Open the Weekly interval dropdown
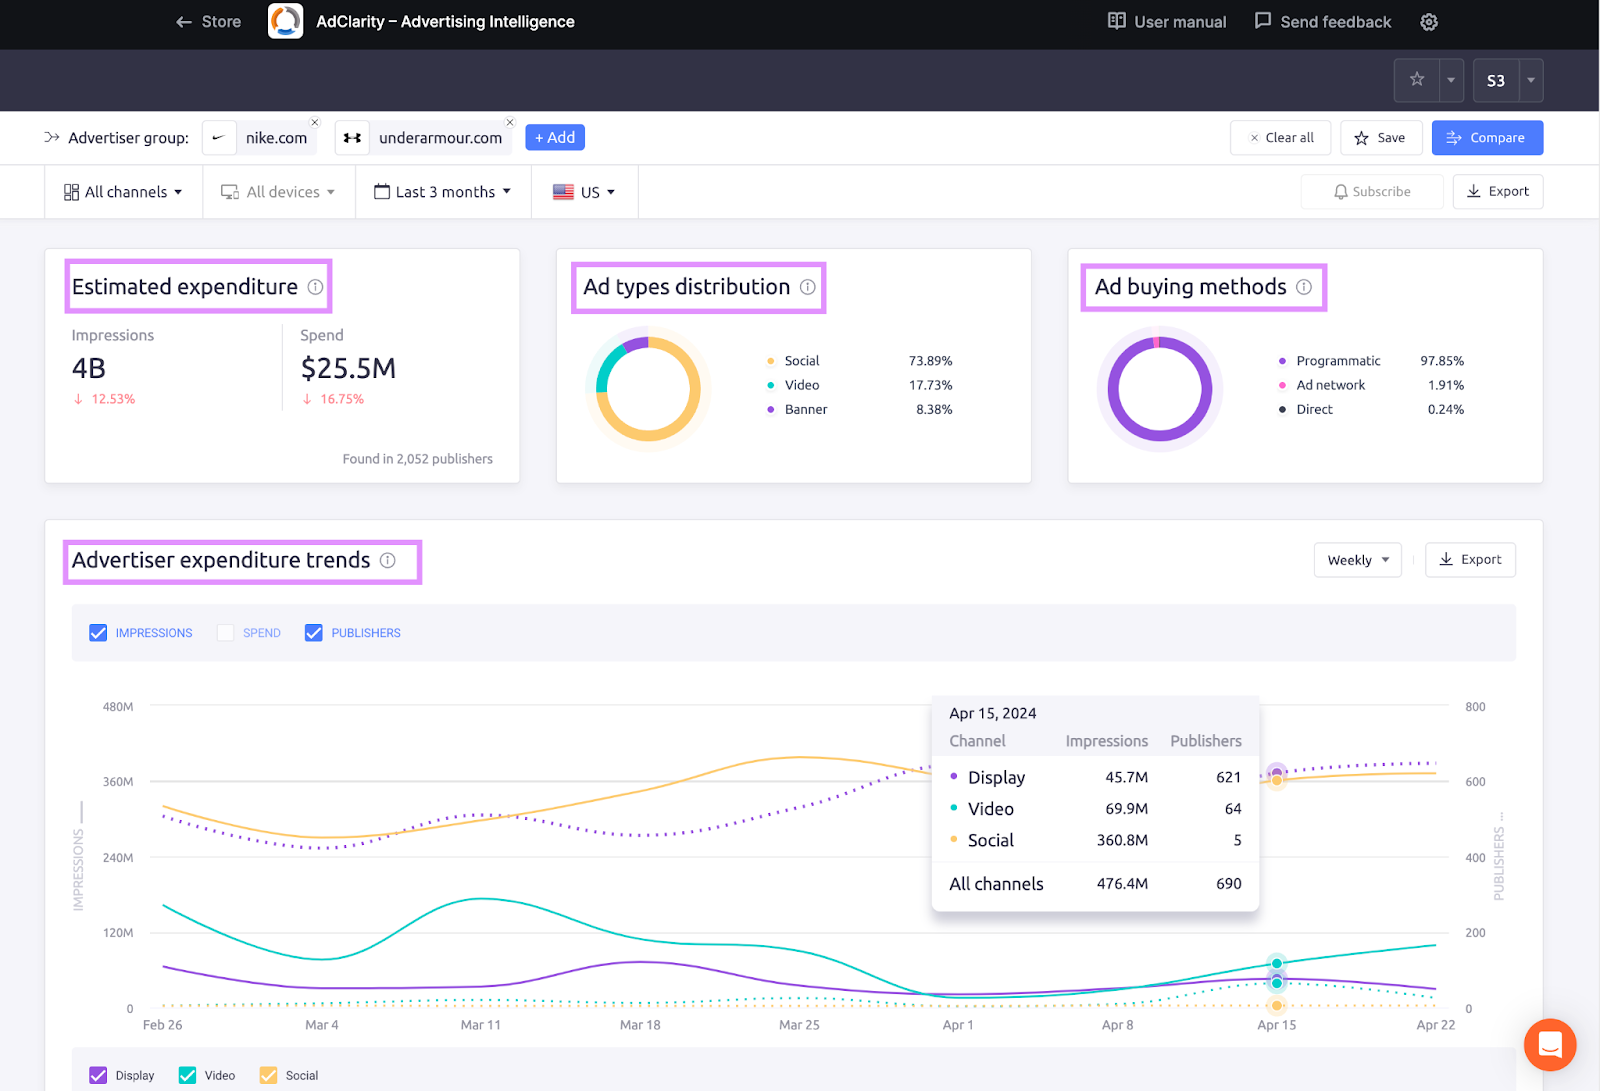This screenshot has width=1600, height=1091. point(1357,560)
